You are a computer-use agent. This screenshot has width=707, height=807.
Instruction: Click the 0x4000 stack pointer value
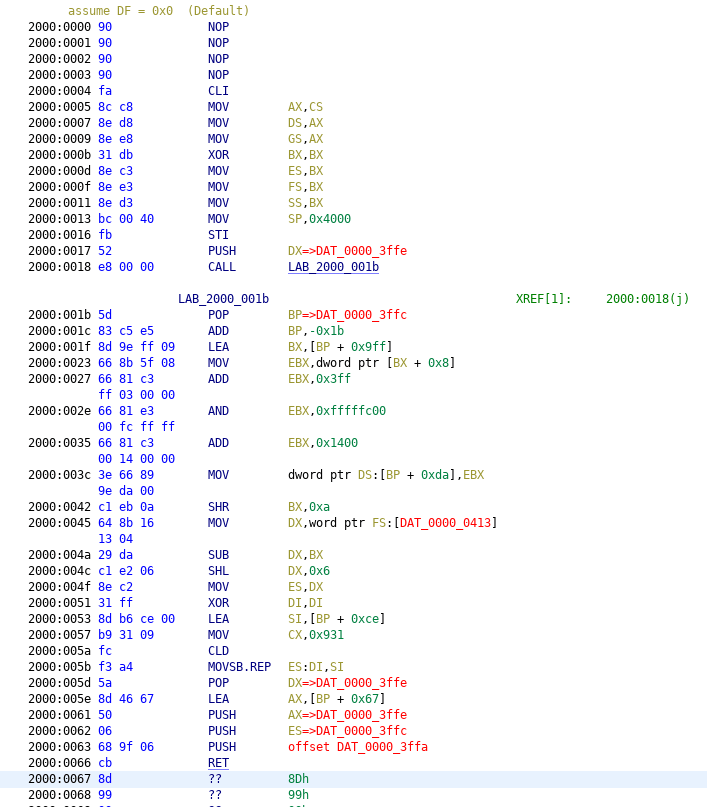pyautogui.click(x=329, y=219)
